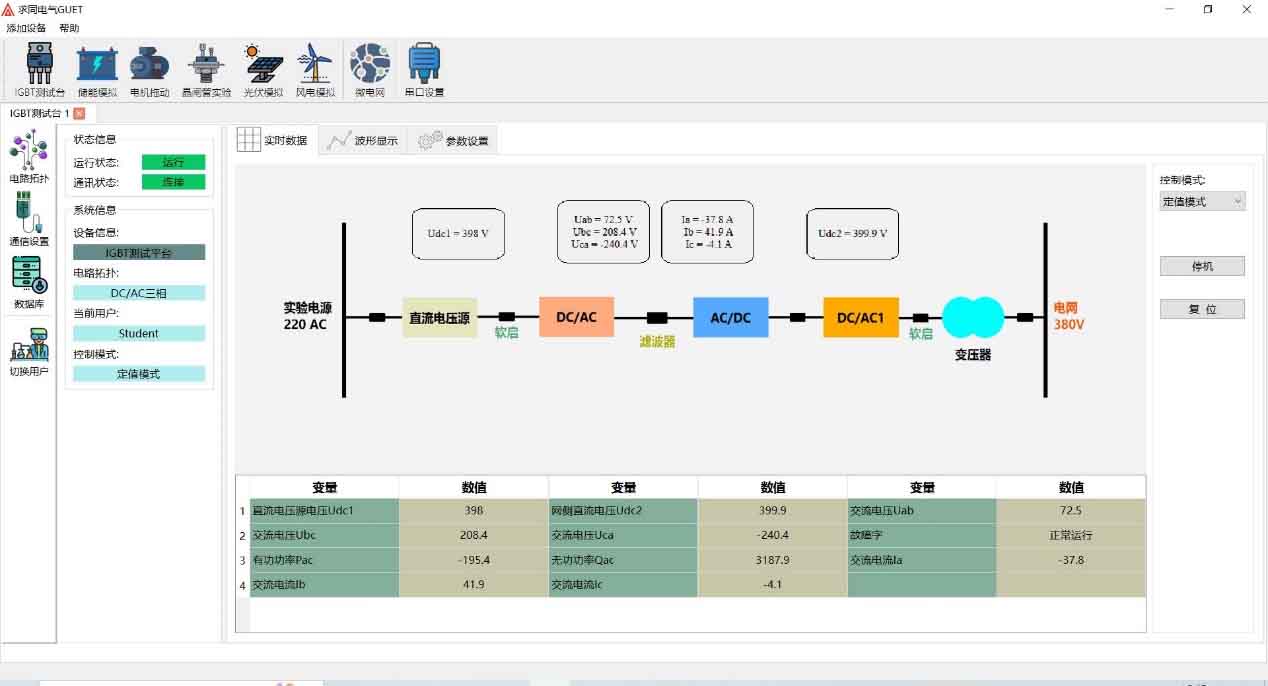Select the 正常运行 fault status cell
1268x686 pixels.
[1071, 535]
